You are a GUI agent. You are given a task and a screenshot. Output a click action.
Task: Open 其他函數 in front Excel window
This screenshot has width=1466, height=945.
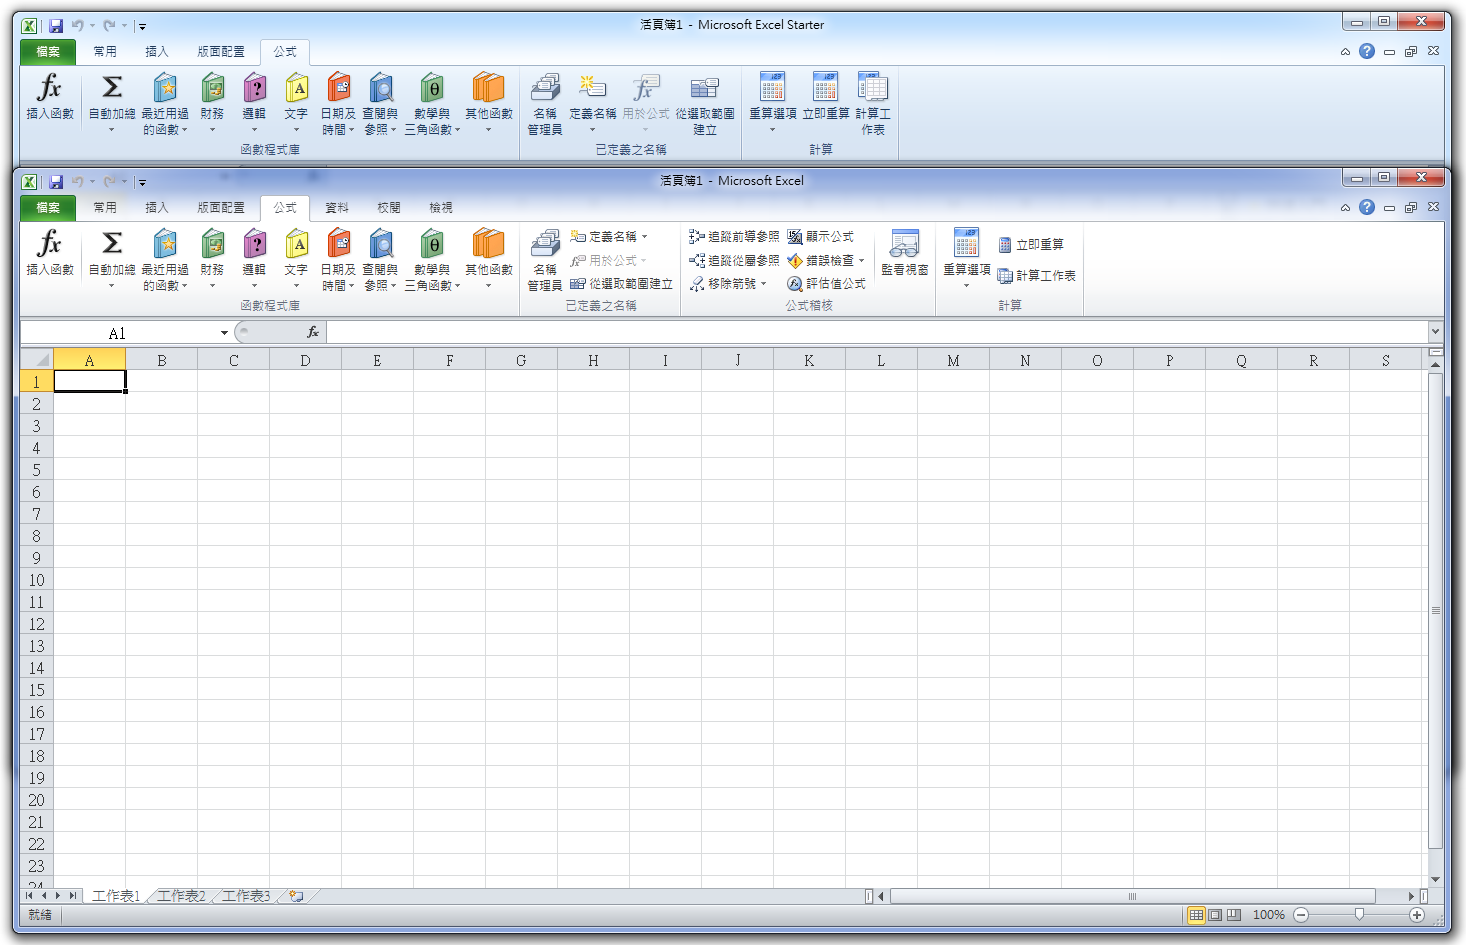pyautogui.click(x=489, y=259)
